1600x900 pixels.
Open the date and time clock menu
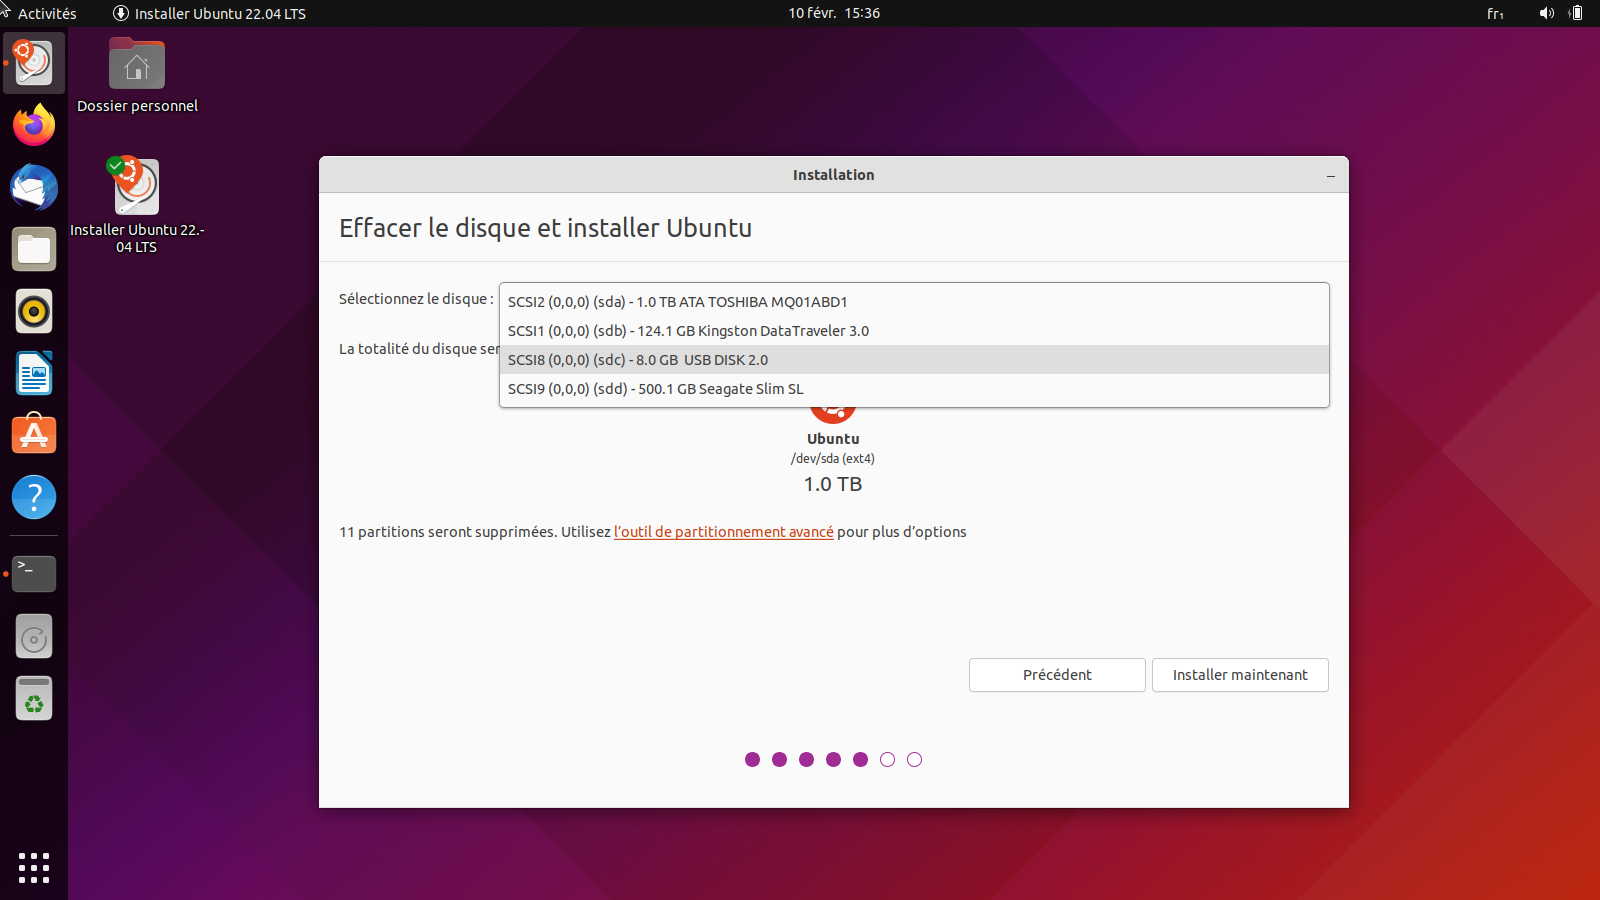pos(834,13)
